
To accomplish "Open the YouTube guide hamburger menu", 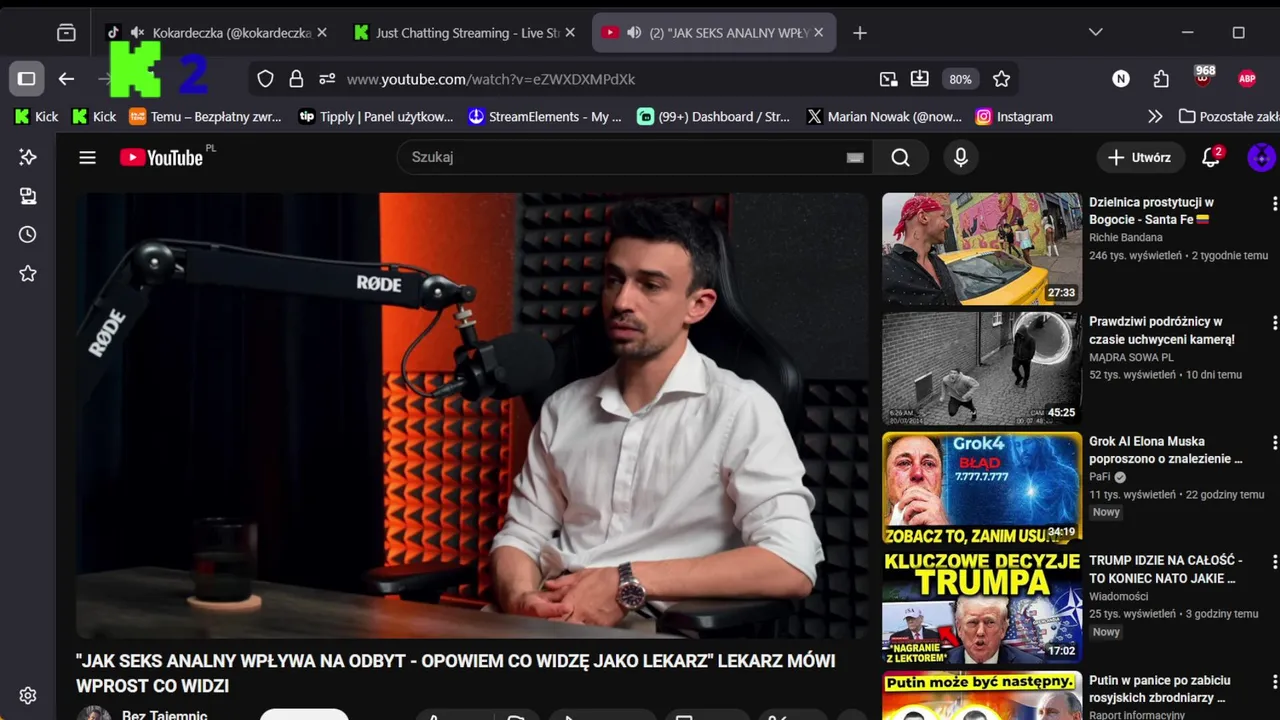I will coord(87,157).
